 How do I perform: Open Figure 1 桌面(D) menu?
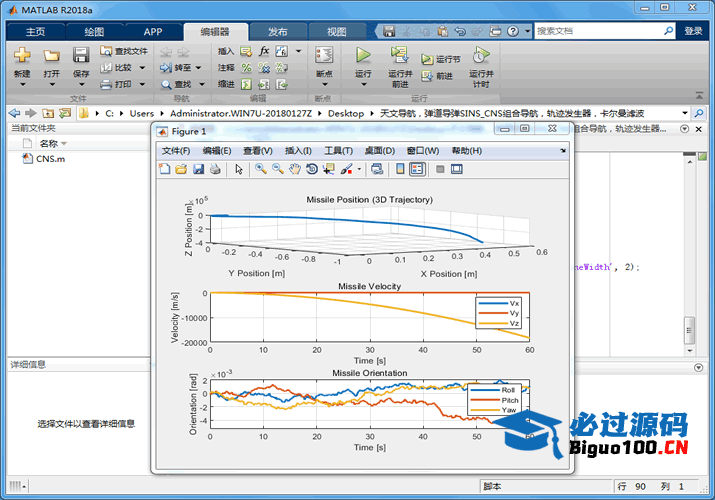click(x=379, y=151)
